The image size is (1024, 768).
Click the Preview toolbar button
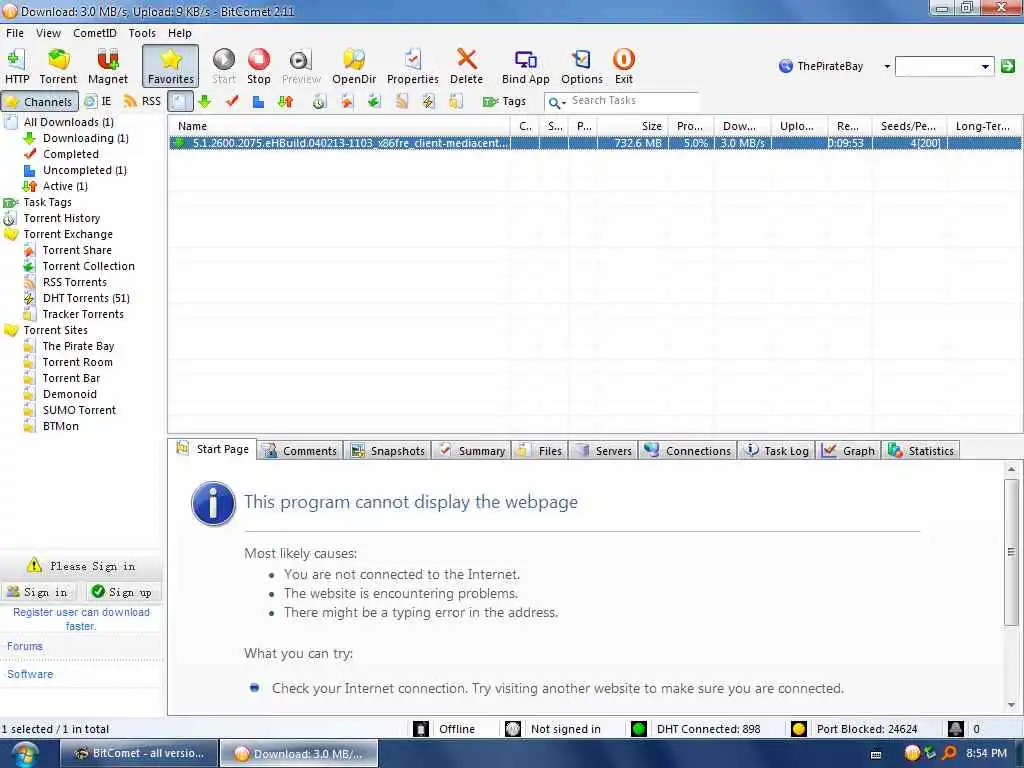click(301, 66)
